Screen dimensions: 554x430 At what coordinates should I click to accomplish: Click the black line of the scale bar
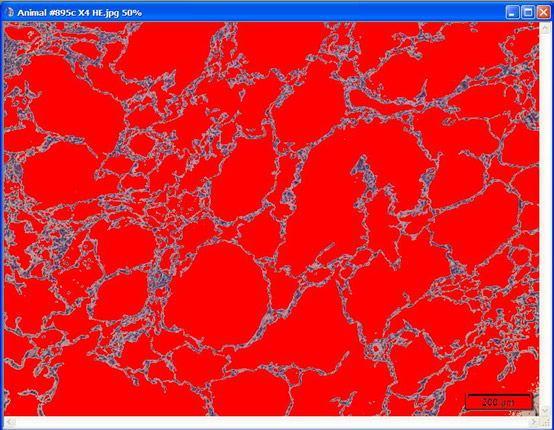click(499, 395)
